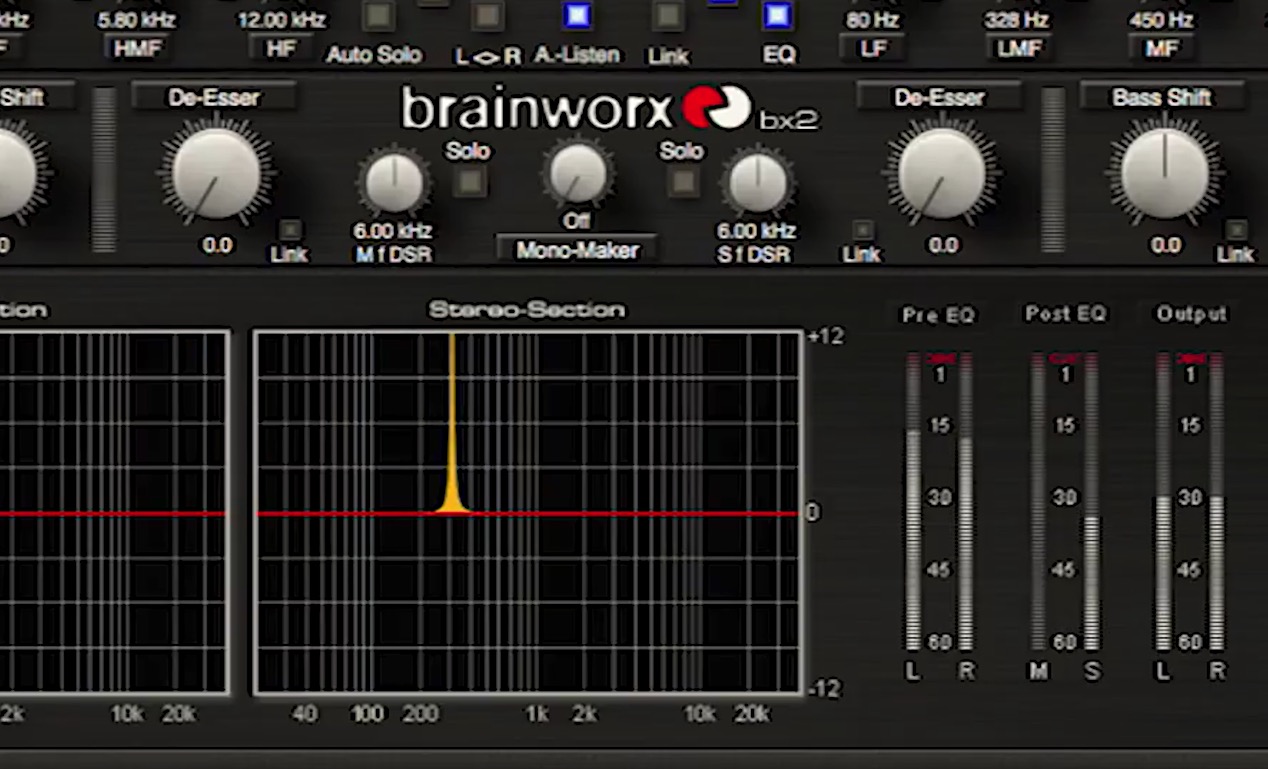Click the brainworx bx2 logo
1268x769 pixels.
click(x=610, y=108)
